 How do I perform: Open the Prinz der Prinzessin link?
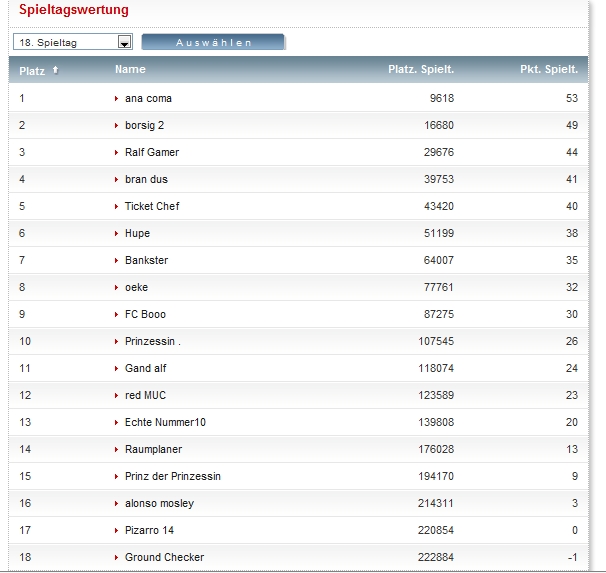coord(172,477)
